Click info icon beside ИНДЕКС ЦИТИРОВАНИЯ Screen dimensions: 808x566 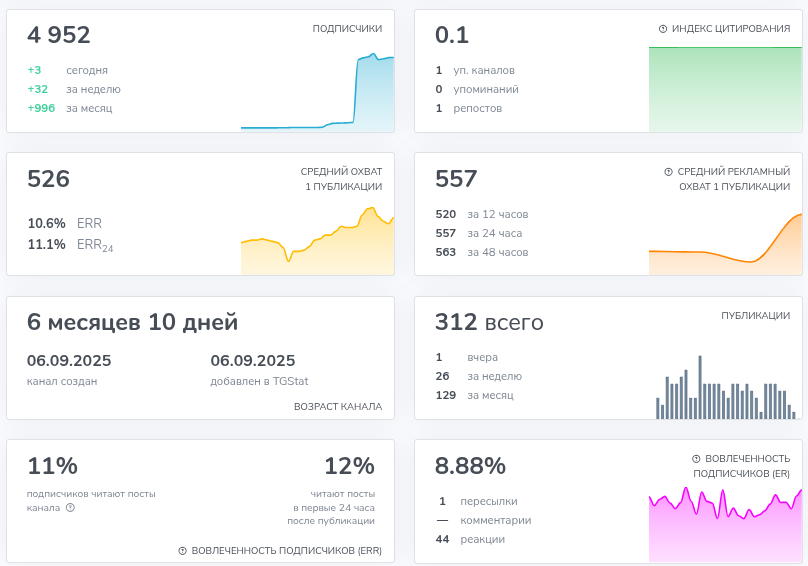pyautogui.click(x=663, y=29)
